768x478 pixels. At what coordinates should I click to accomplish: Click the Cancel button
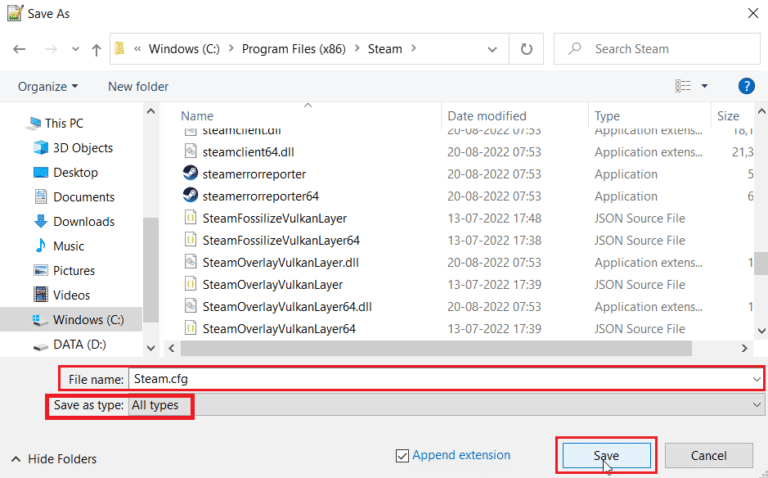[x=708, y=455]
